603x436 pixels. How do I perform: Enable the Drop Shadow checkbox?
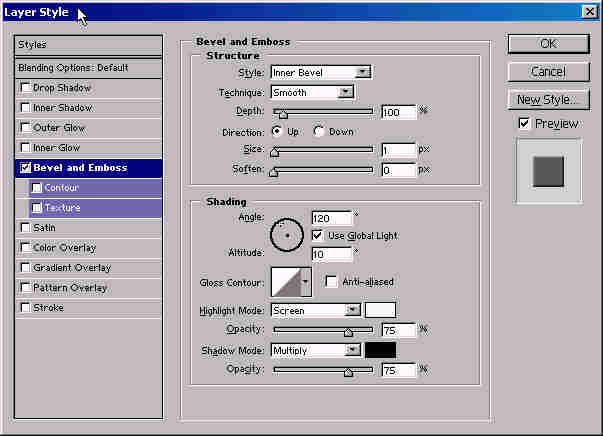pyautogui.click(x=25, y=88)
